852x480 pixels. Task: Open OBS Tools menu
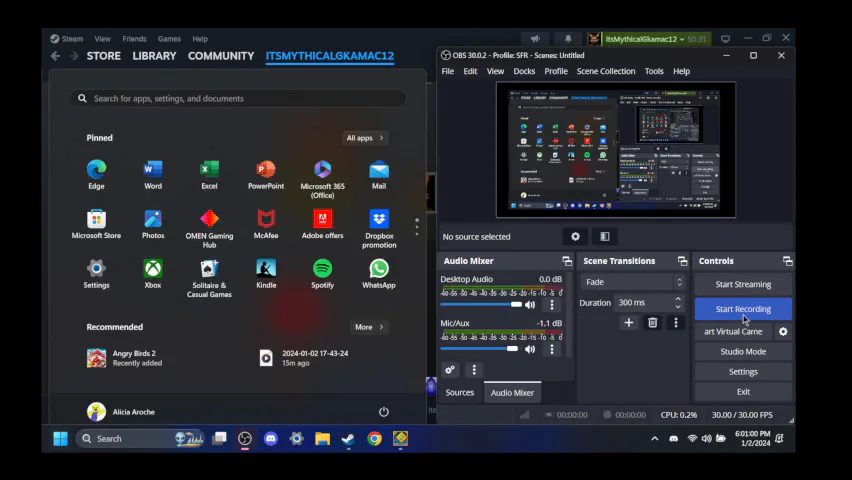pos(654,71)
